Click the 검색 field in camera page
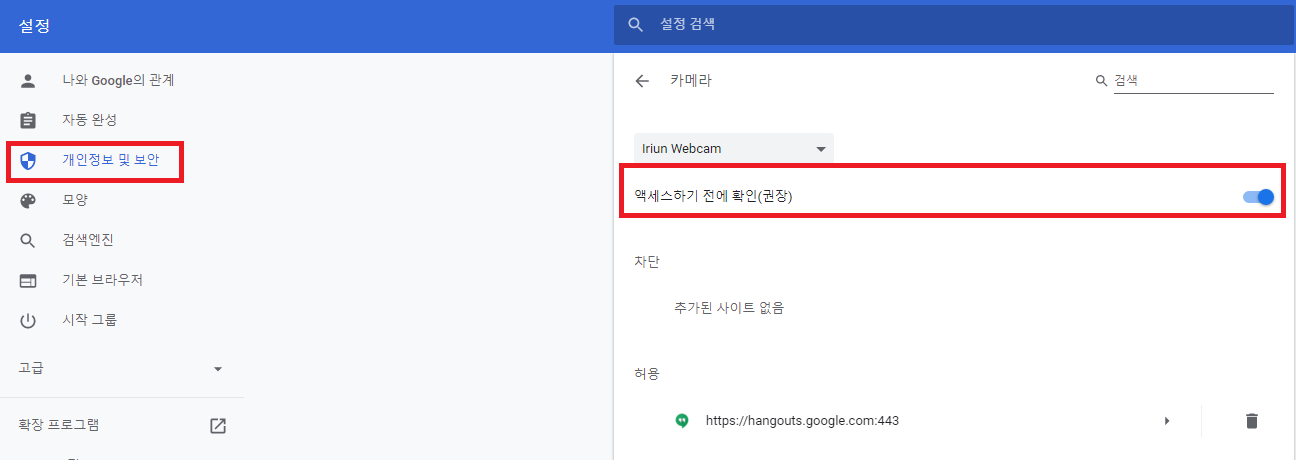The width and height of the screenshot is (1296, 465). (1194, 81)
